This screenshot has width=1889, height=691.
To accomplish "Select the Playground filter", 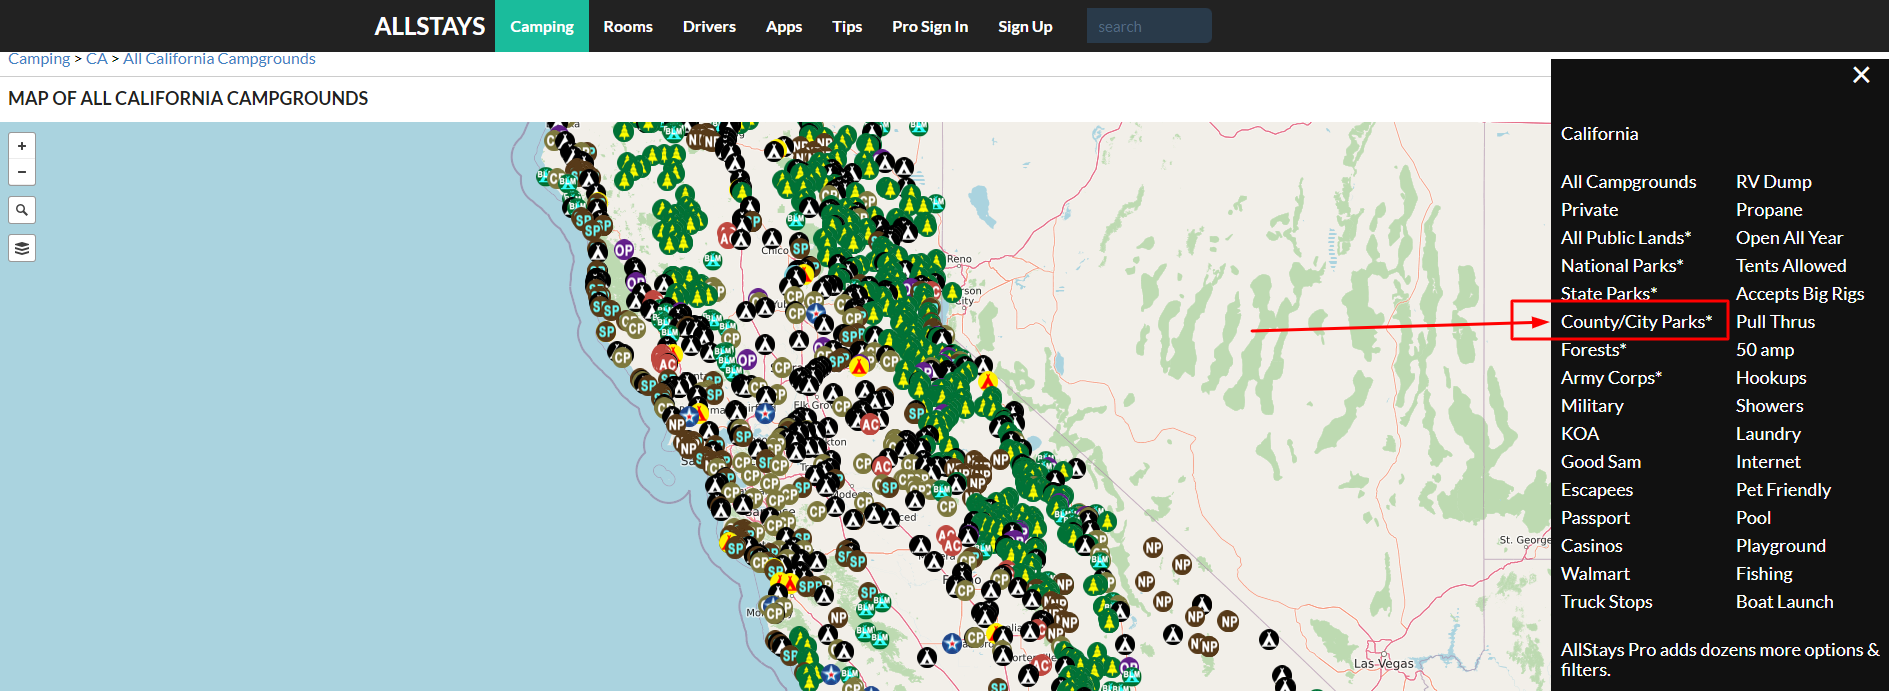I will click(1780, 546).
